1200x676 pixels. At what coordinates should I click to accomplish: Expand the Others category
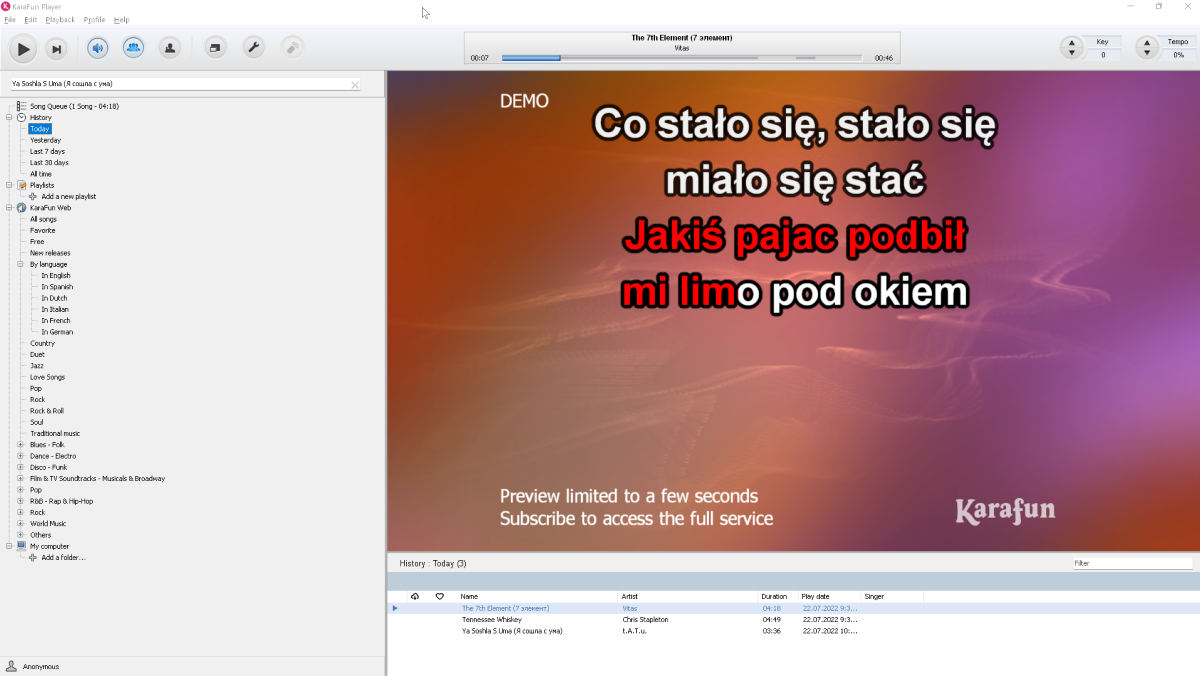20,535
